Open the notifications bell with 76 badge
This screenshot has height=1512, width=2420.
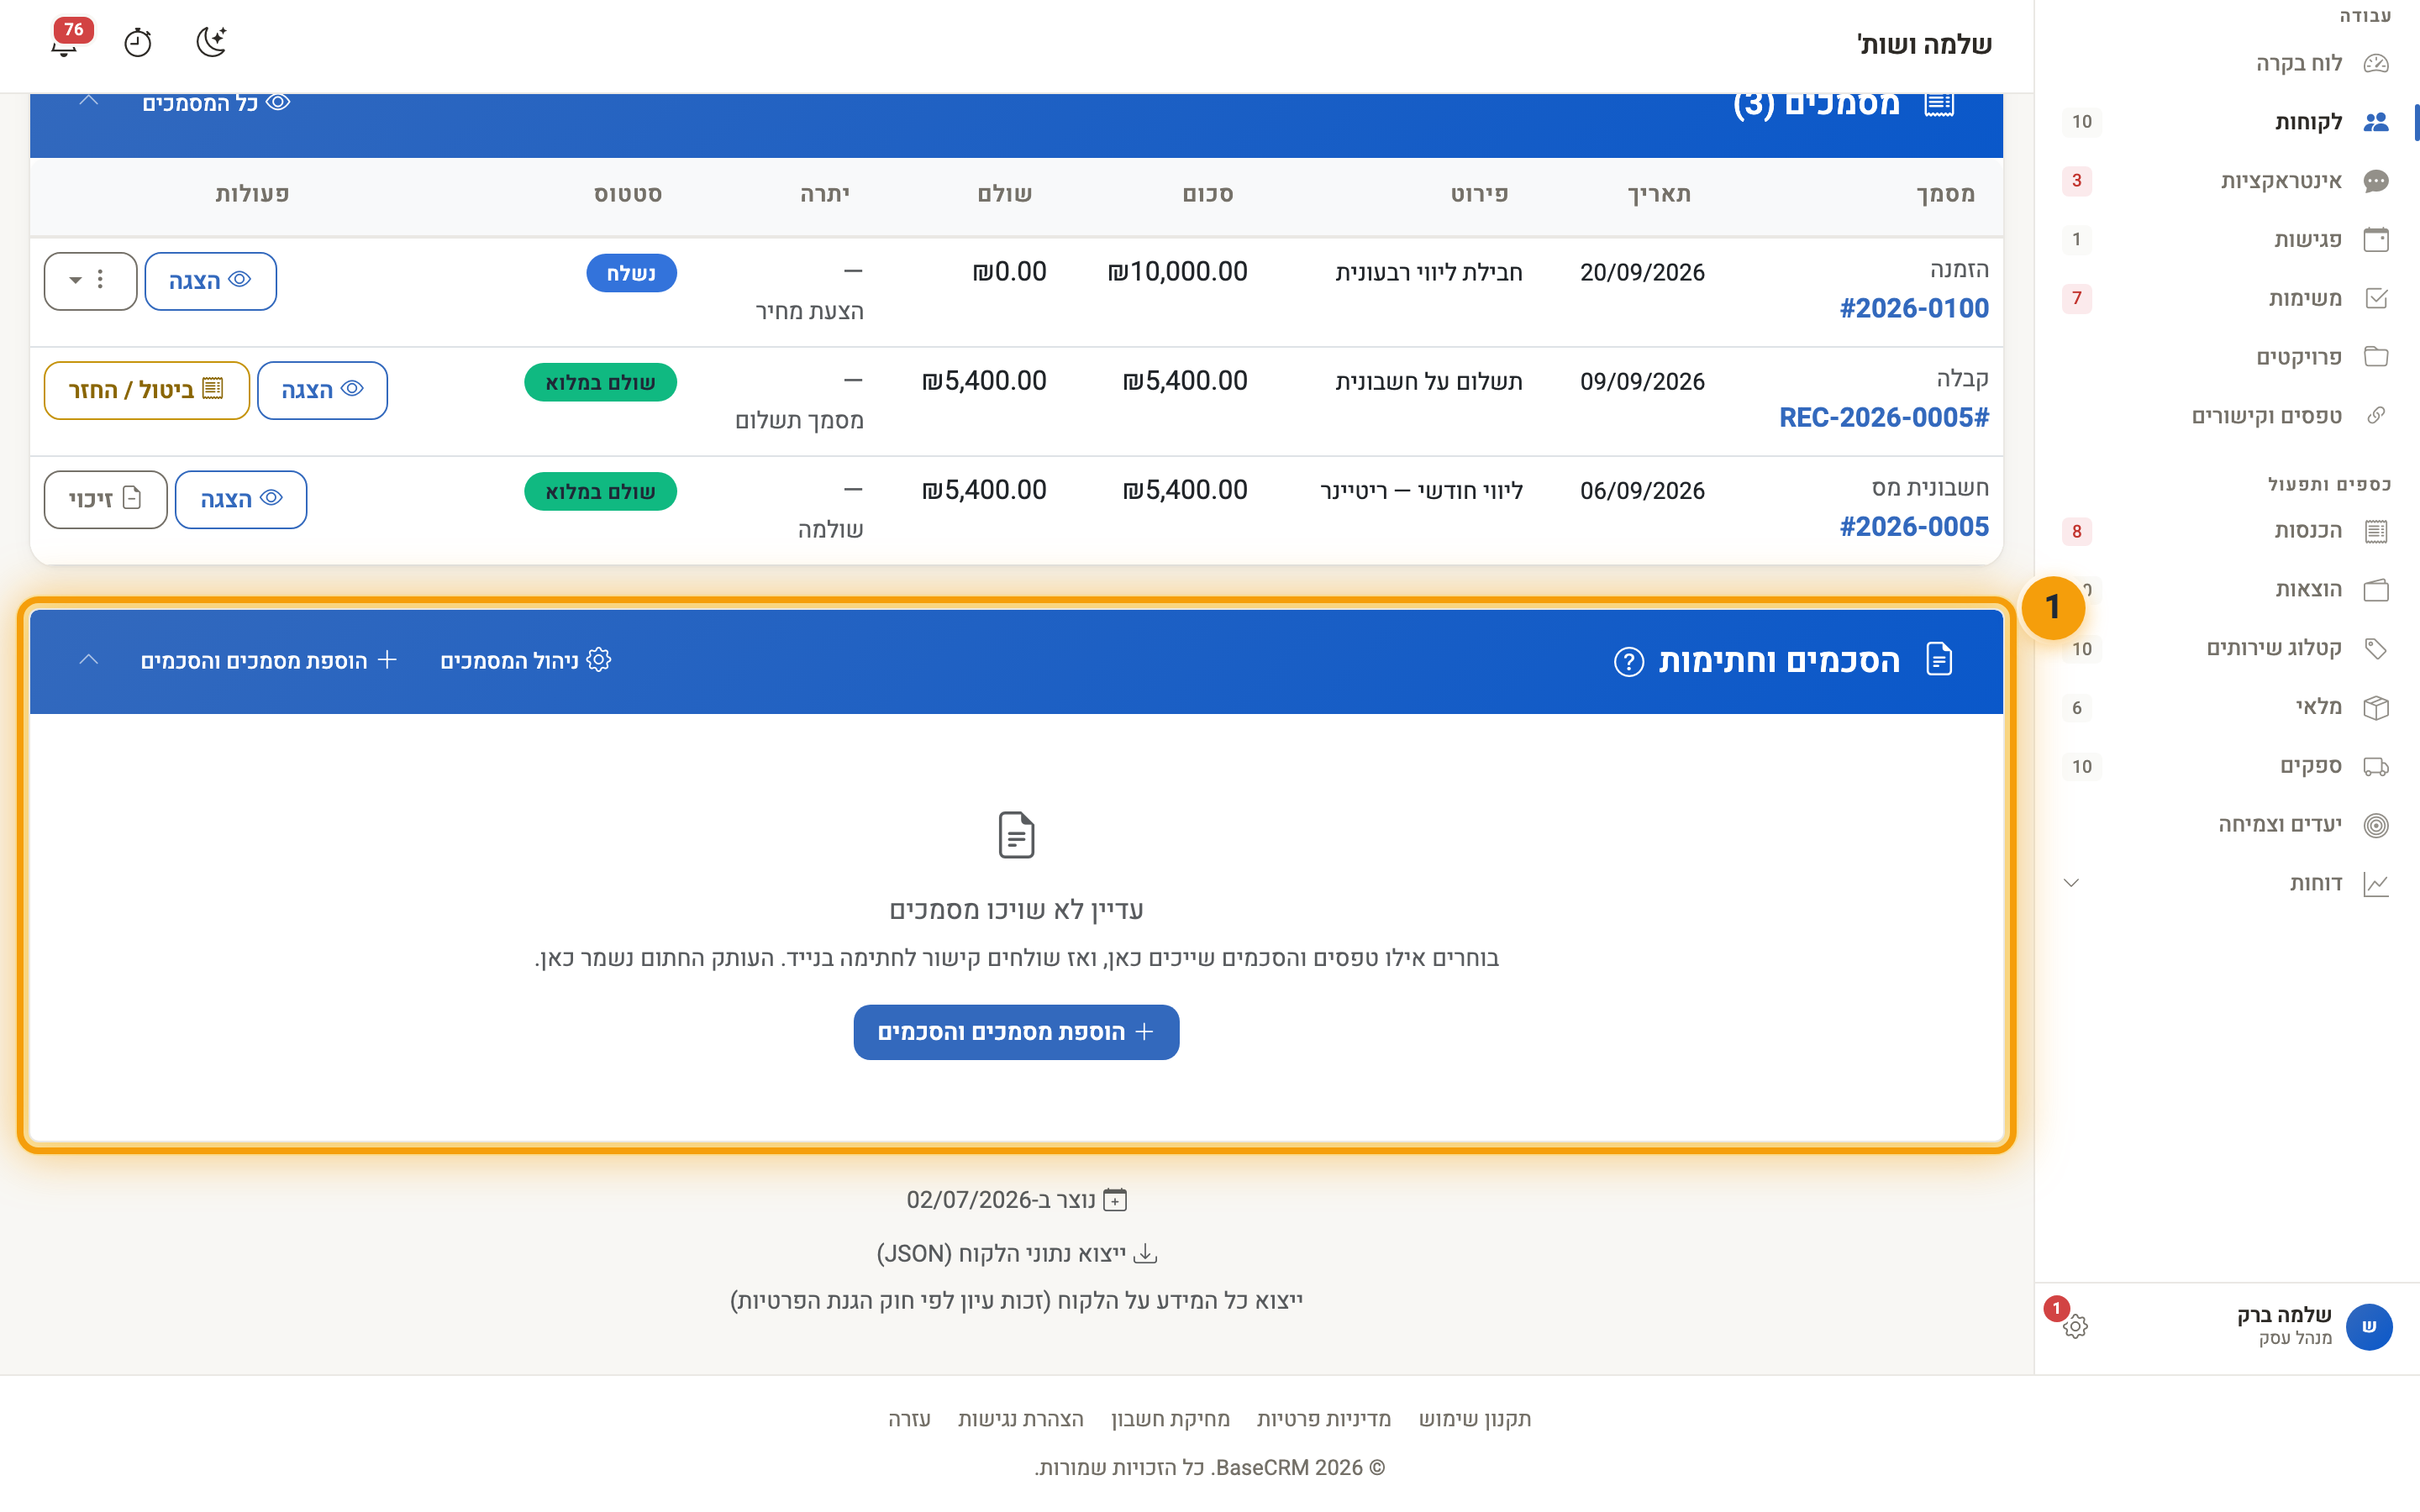click(x=66, y=42)
